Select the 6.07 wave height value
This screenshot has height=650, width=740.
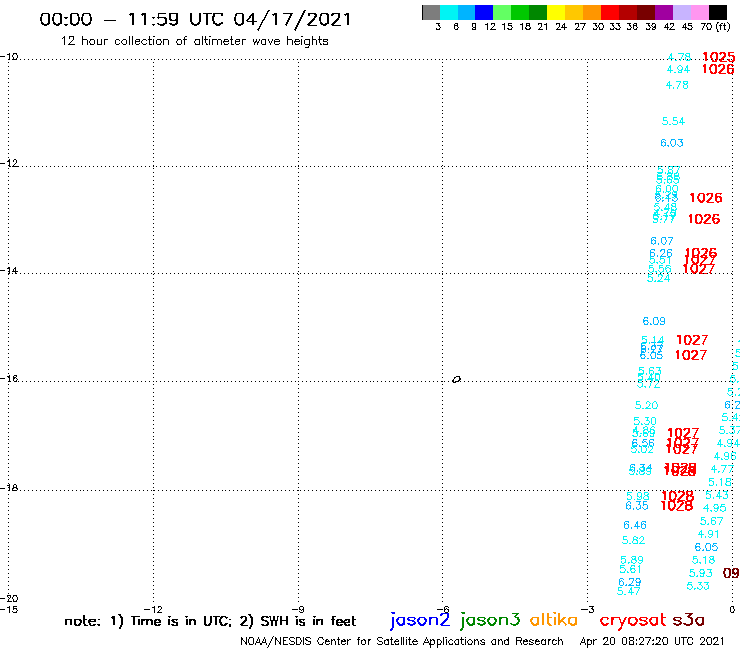[662, 241]
